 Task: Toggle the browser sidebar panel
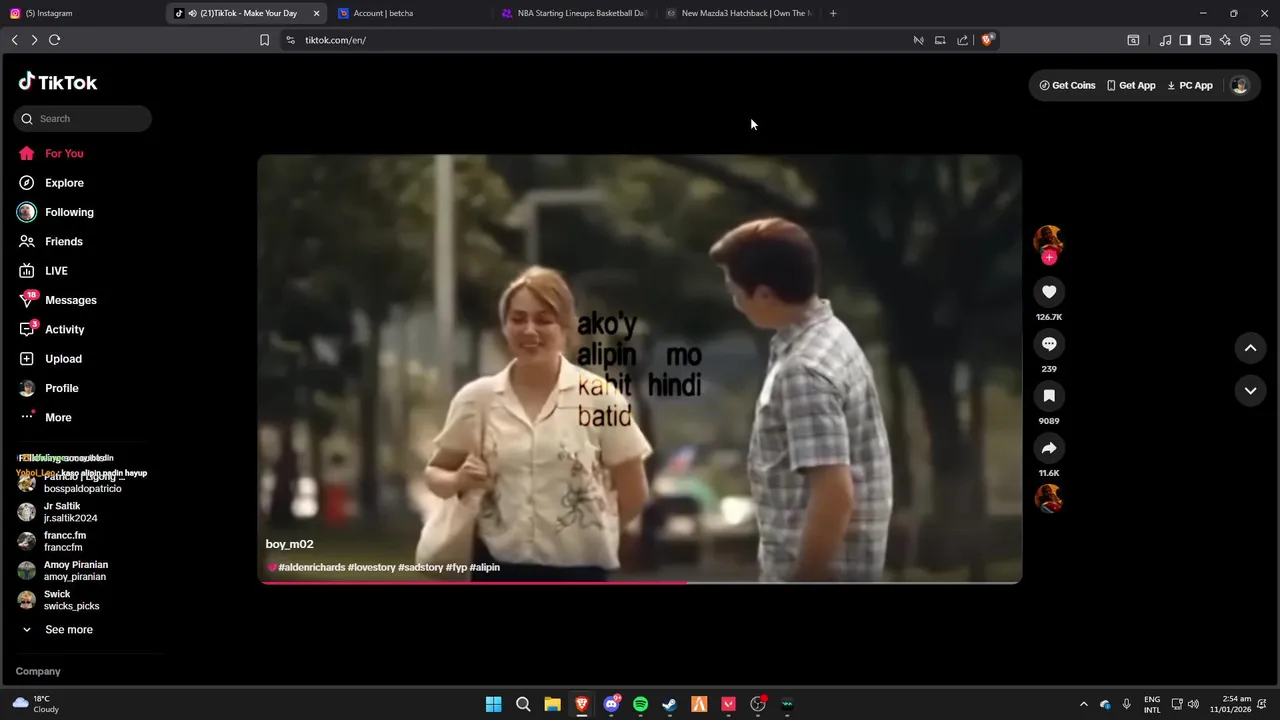(1185, 40)
